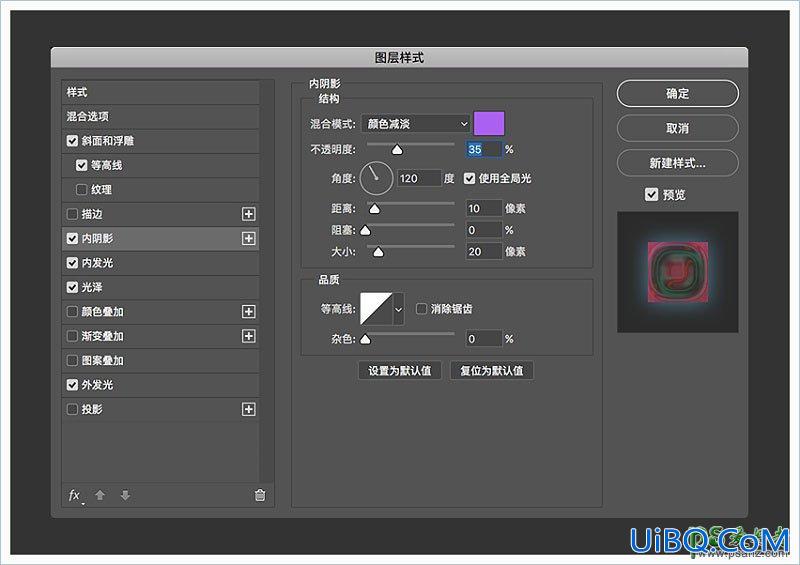The width and height of the screenshot is (800, 565).
Task: Click the 大小 slider handle
Action: coord(378,252)
